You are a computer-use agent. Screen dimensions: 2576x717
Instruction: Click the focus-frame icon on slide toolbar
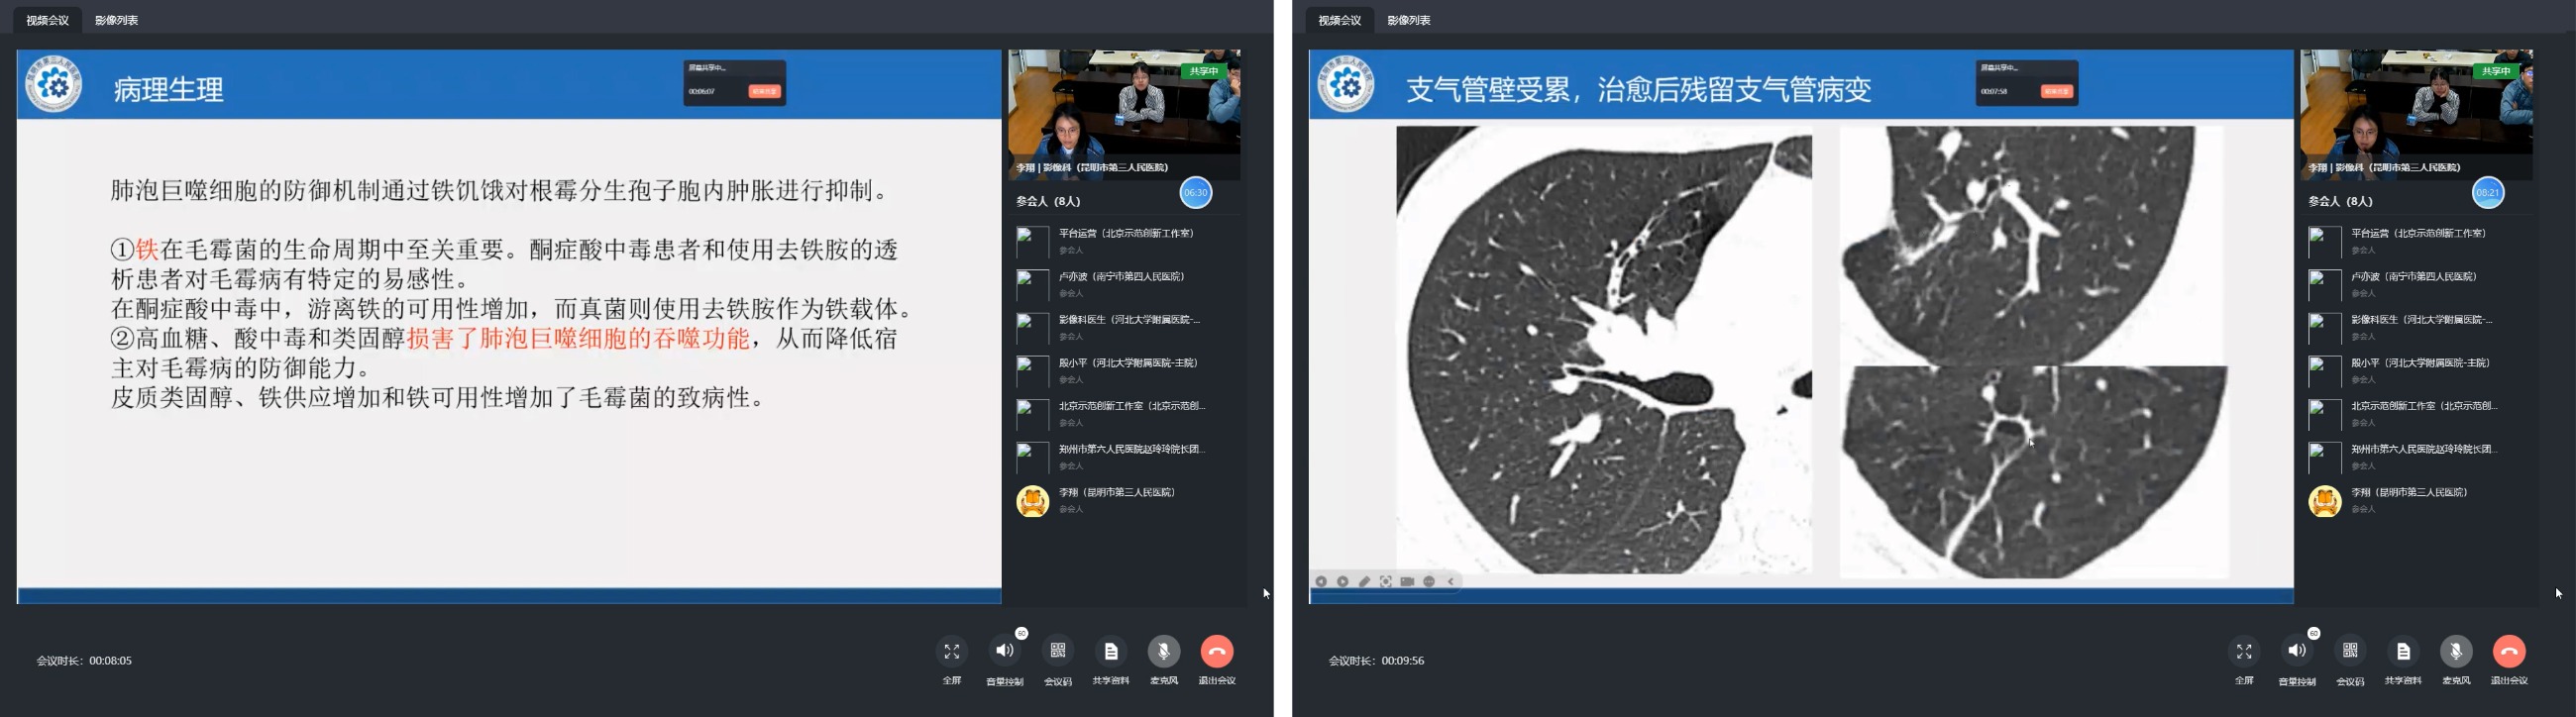1386,581
